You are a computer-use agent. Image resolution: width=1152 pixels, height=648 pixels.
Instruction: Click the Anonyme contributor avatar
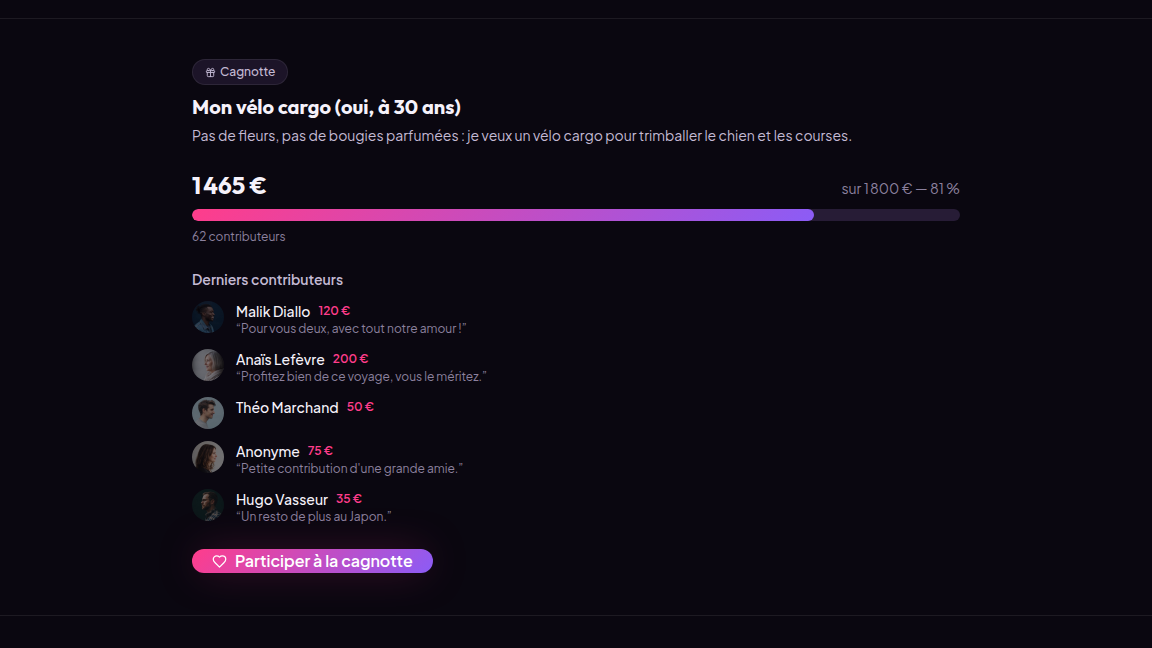tap(208, 457)
